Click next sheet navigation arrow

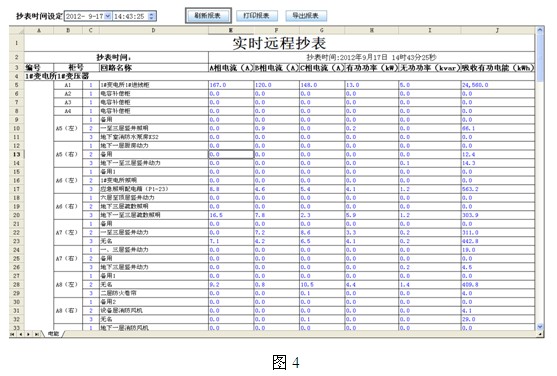(28, 334)
